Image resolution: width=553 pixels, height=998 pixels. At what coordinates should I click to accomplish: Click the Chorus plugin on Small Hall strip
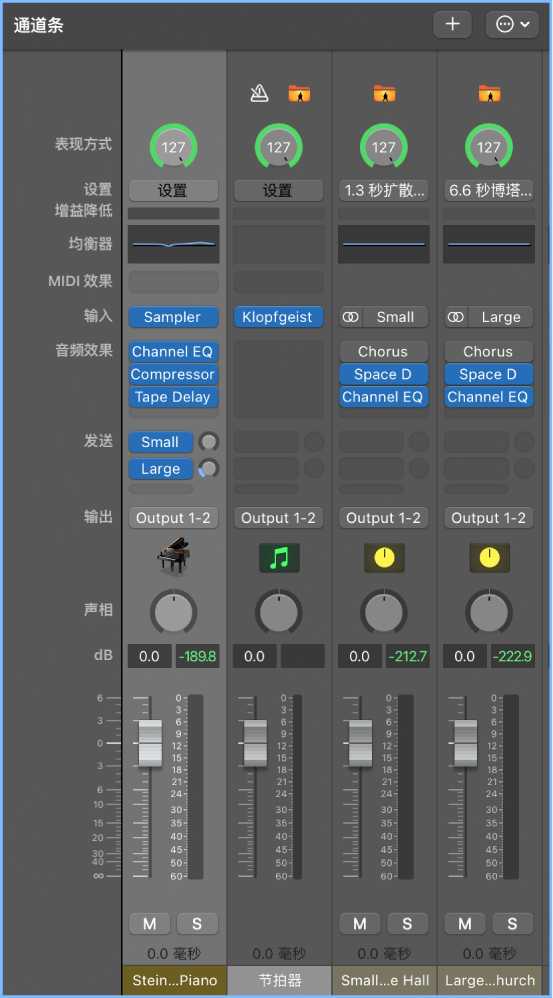(384, 351)
